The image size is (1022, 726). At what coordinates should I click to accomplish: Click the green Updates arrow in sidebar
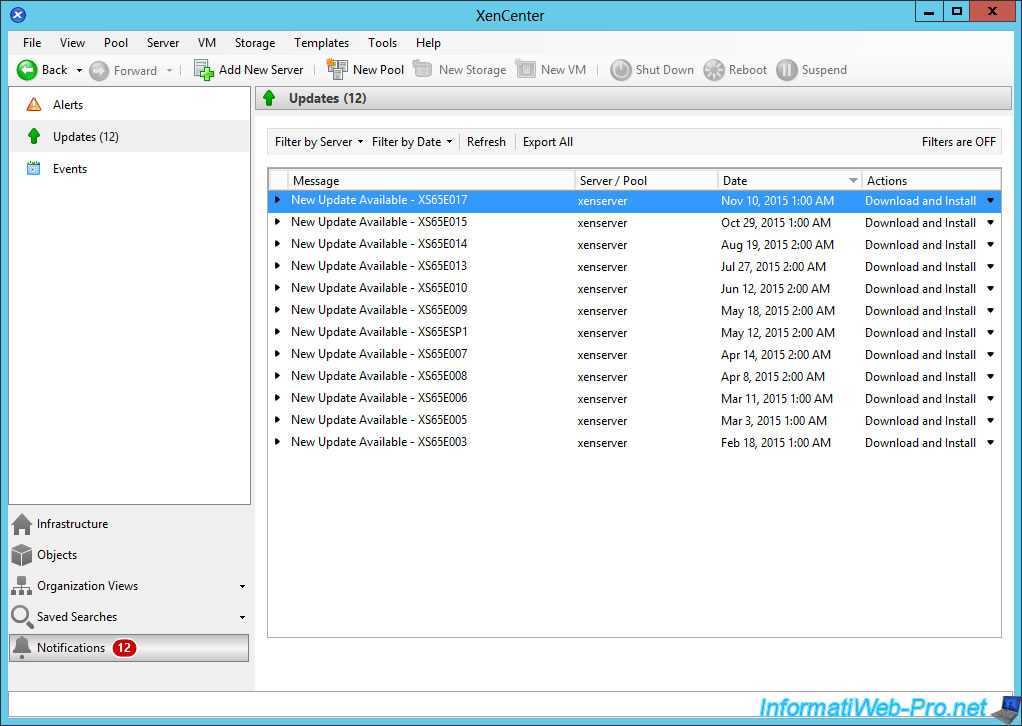pyautogui.click(x=34, y=136)
